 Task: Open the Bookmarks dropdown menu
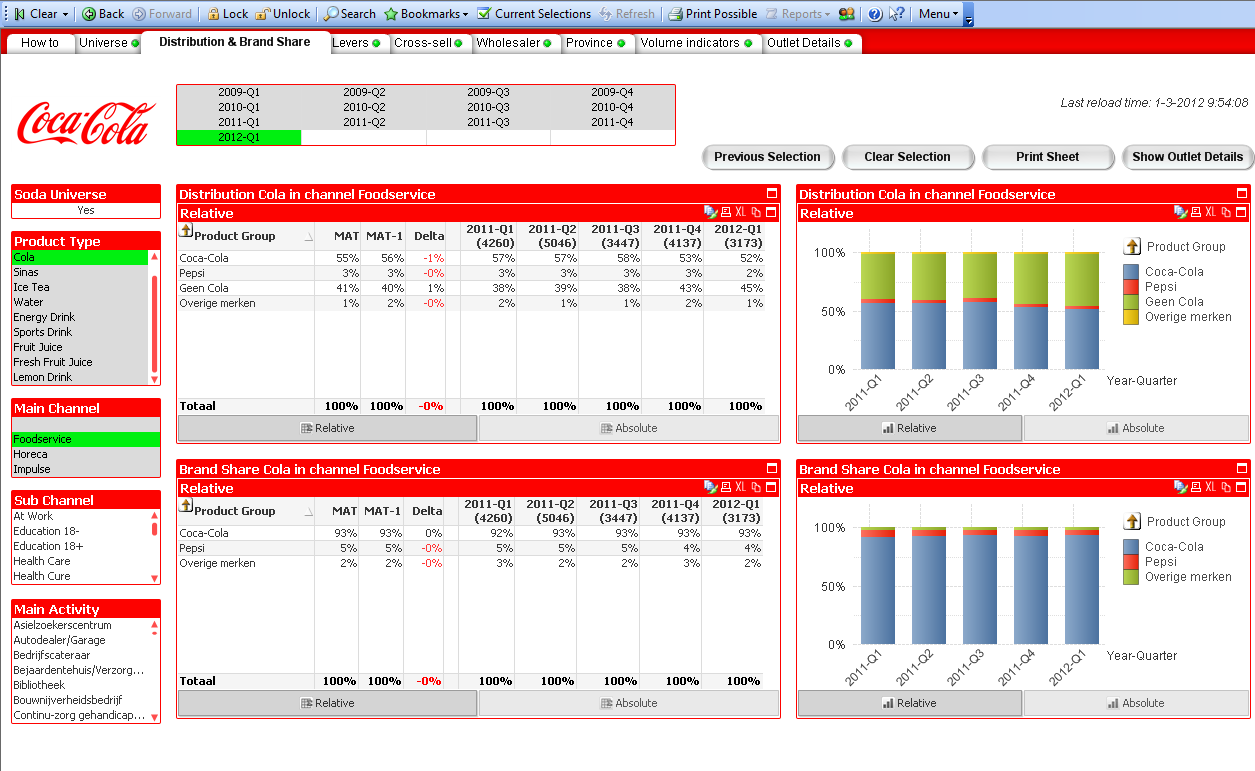click(426, 14)
